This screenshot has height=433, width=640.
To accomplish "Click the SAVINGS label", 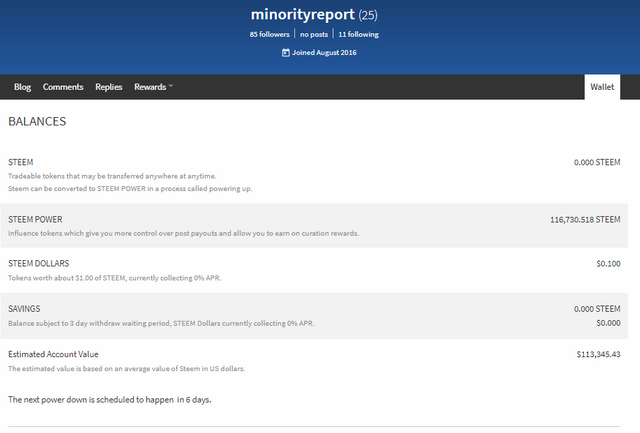I will (24, 309).
